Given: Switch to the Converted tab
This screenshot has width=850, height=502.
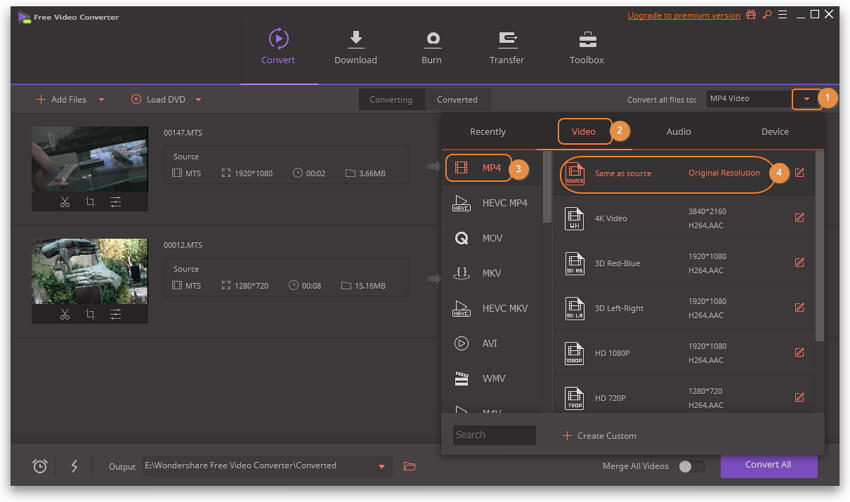Looking at the screenshot, I should (x=457, y=100).
